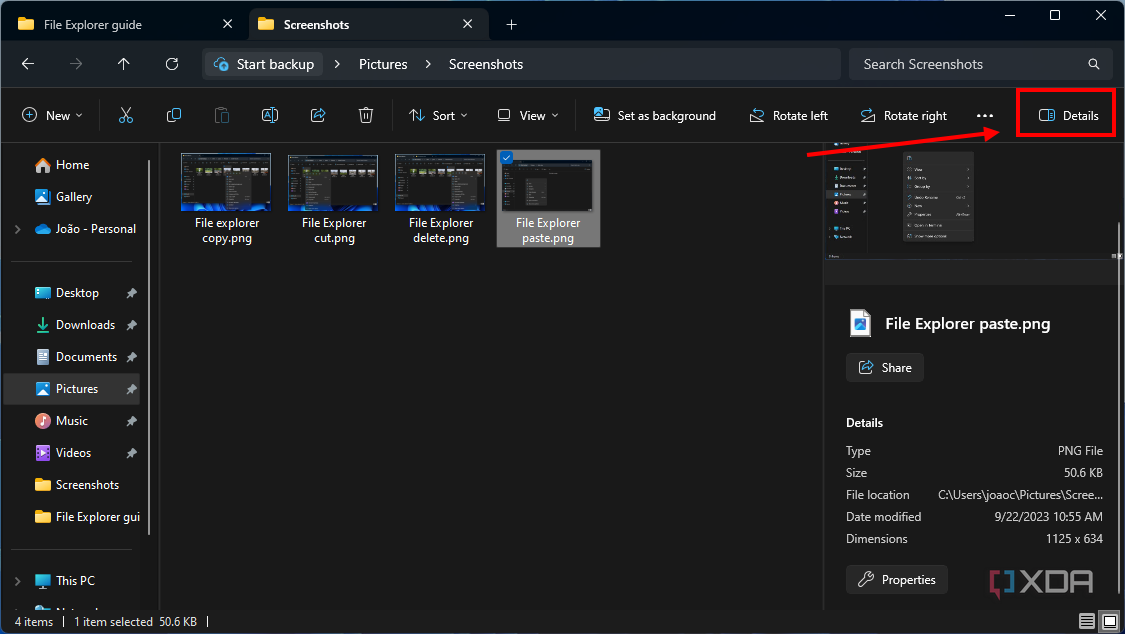Screen dimensions: 1125x634
Task: Rotate the image right
Action: pyautogui.click(x=903, y=115)
